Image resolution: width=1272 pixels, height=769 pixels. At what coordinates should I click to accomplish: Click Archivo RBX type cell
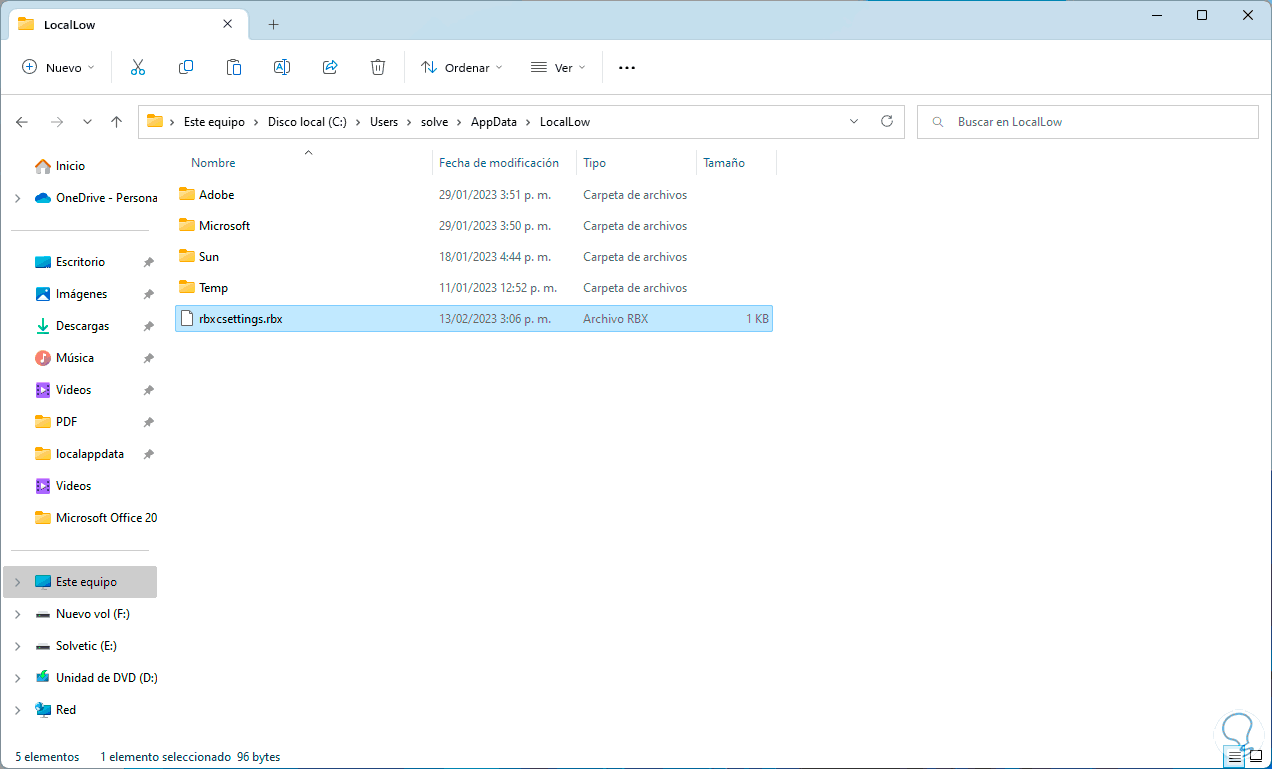616,319
